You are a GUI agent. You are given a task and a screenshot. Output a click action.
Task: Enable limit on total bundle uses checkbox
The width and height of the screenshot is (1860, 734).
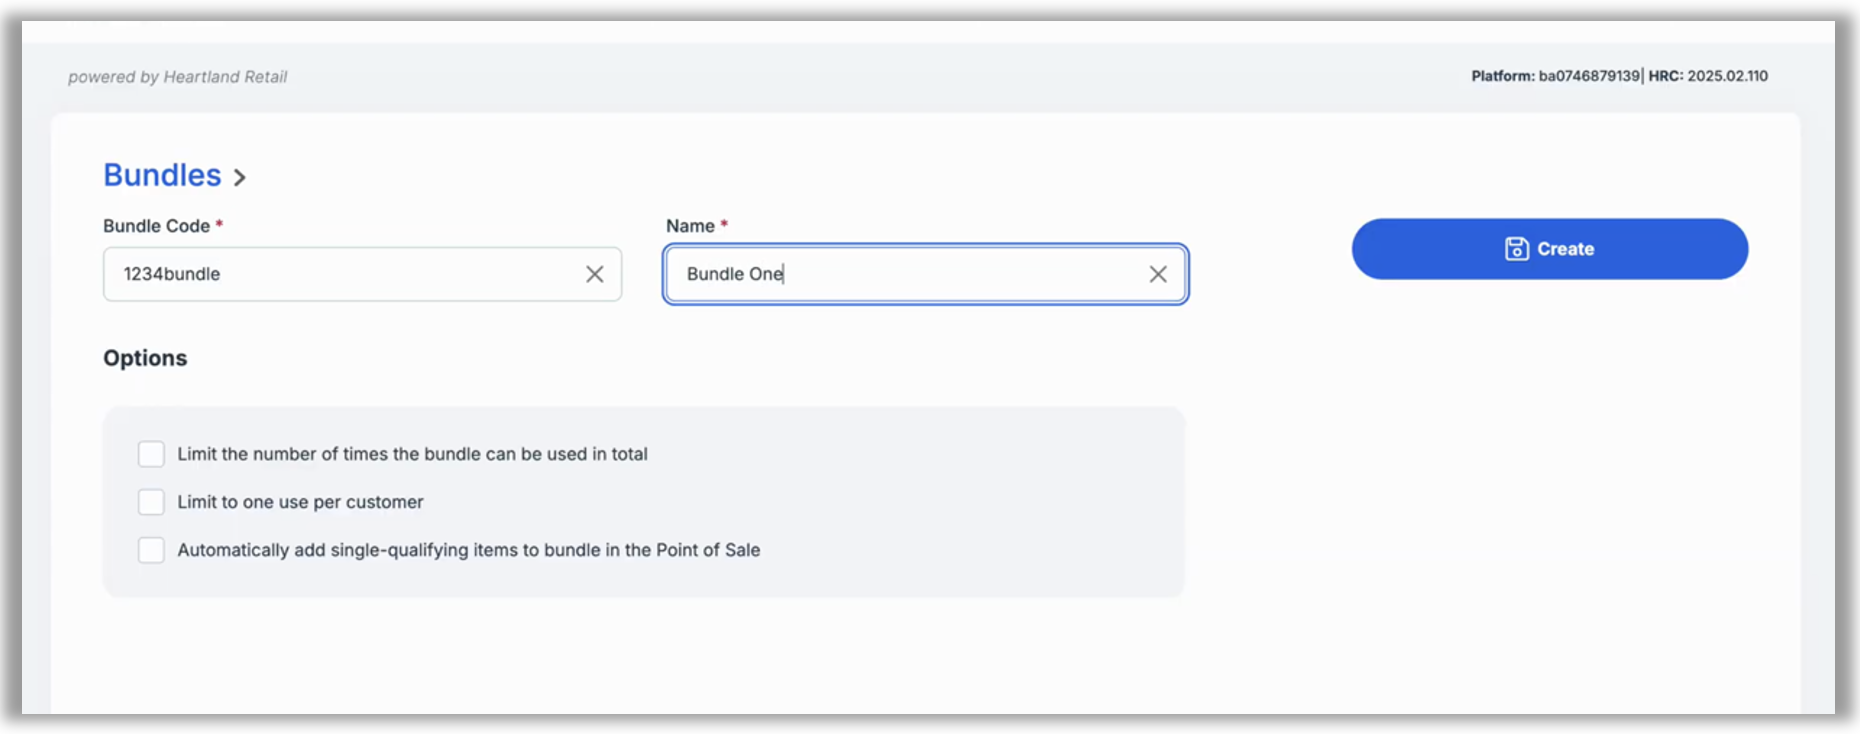pyautogui.click(x=151, y=454)
